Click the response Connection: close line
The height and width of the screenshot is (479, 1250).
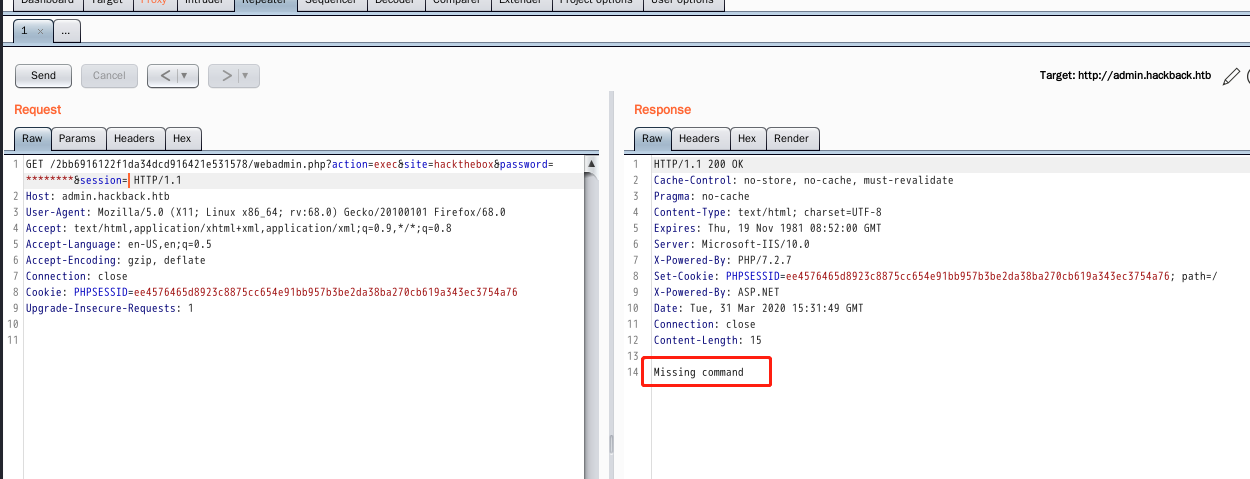(705, 324)
